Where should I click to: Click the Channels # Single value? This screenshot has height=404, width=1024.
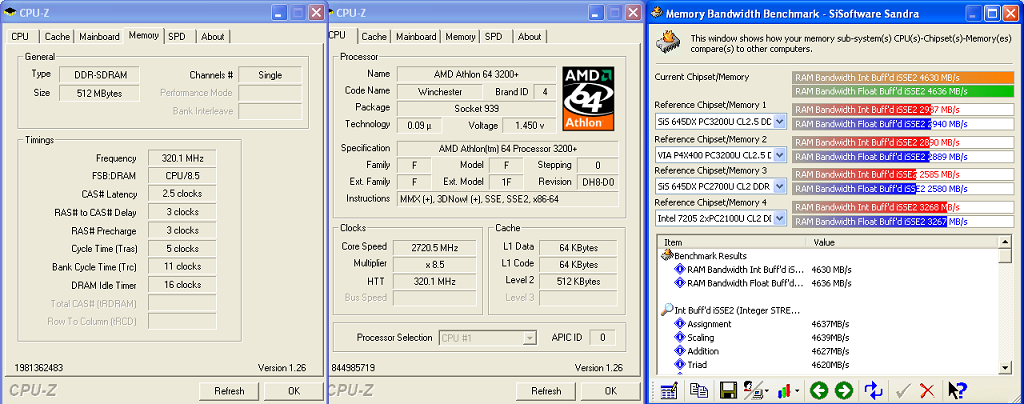[x=270, y=75]
